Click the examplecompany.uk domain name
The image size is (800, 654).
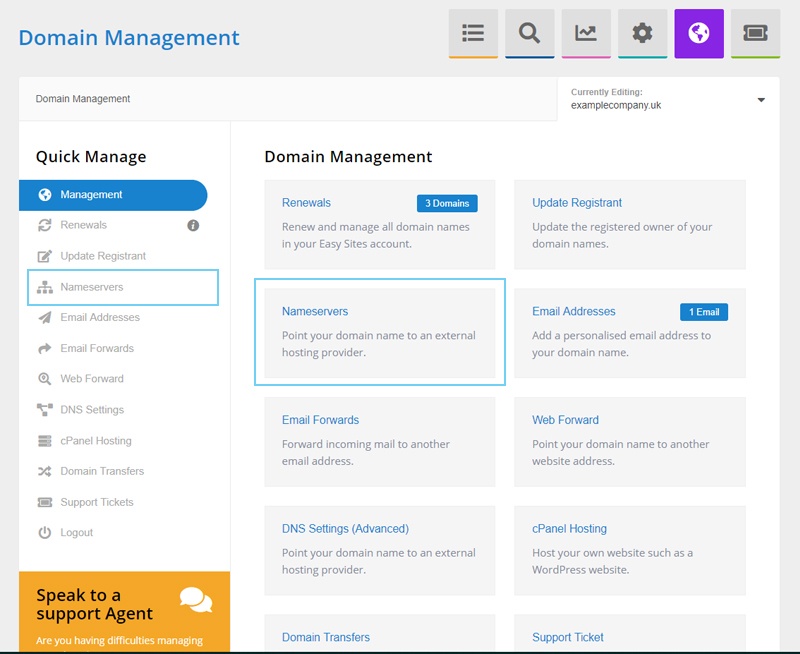click(616, 106)
